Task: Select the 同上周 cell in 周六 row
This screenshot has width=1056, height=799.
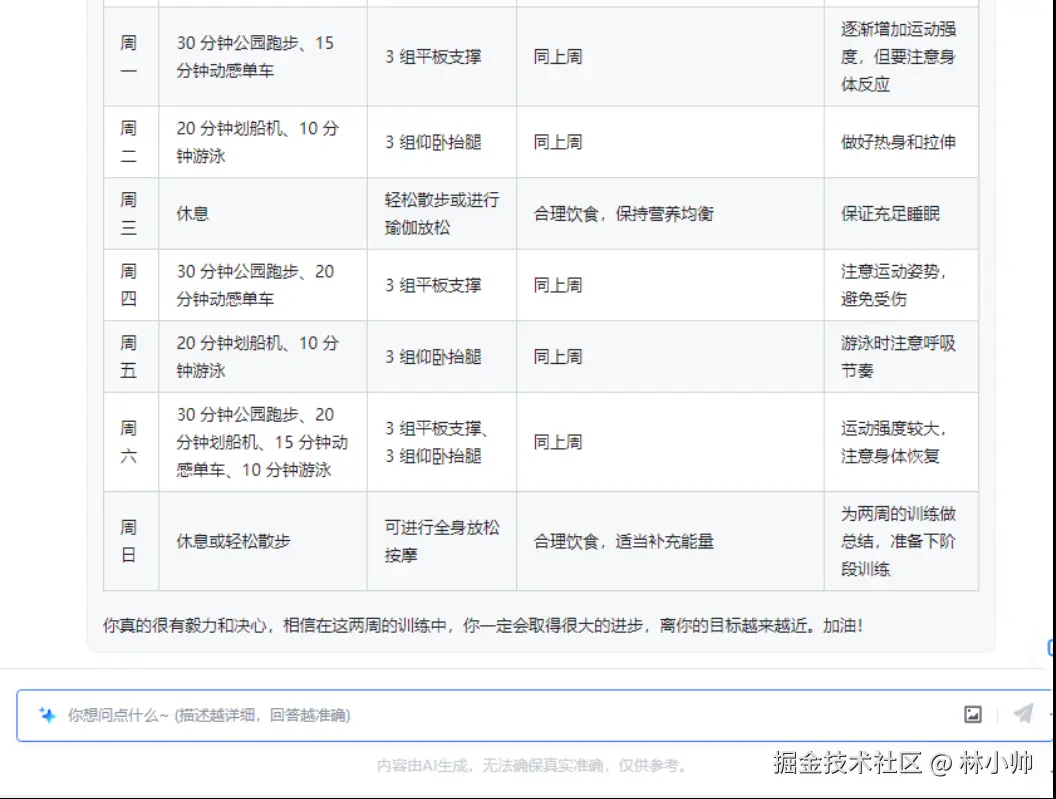Action: [557, 440]
